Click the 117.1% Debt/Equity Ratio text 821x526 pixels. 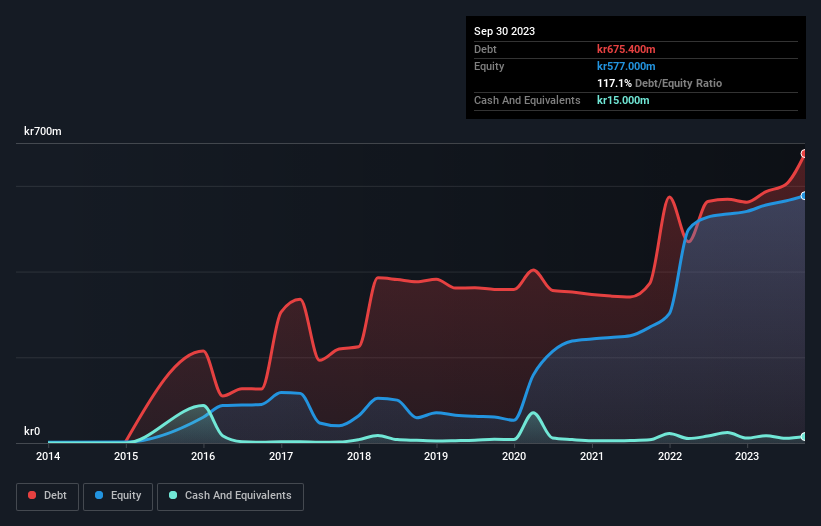click(x=659, y=83)
